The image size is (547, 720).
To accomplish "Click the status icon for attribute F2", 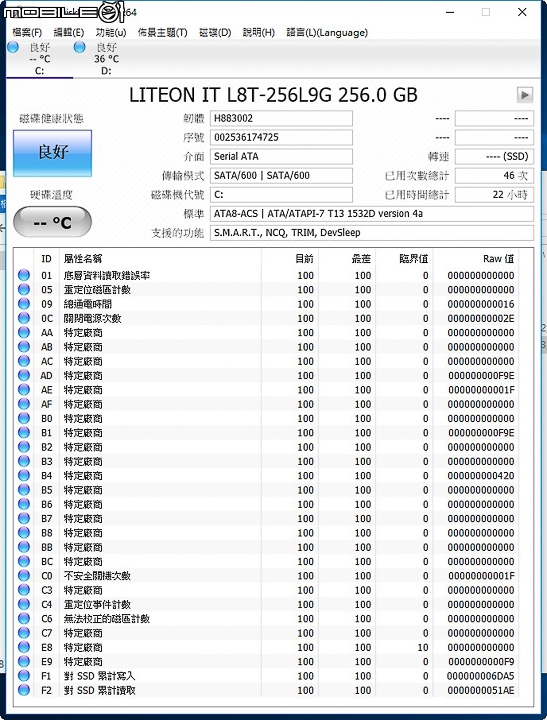I will point(24,690).
